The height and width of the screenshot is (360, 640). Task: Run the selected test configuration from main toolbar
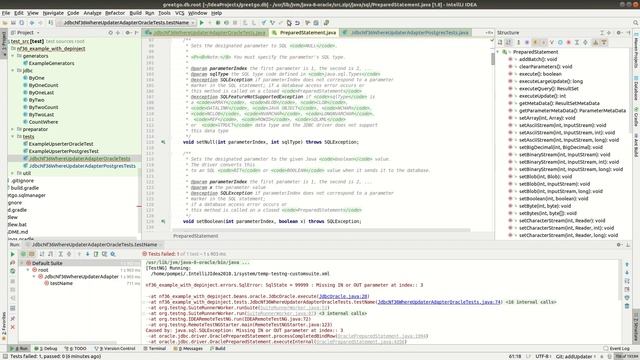click(202, 23)
